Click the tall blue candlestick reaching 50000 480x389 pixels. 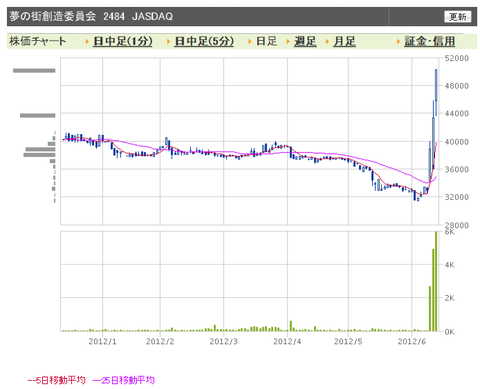[x=436, y=92]
